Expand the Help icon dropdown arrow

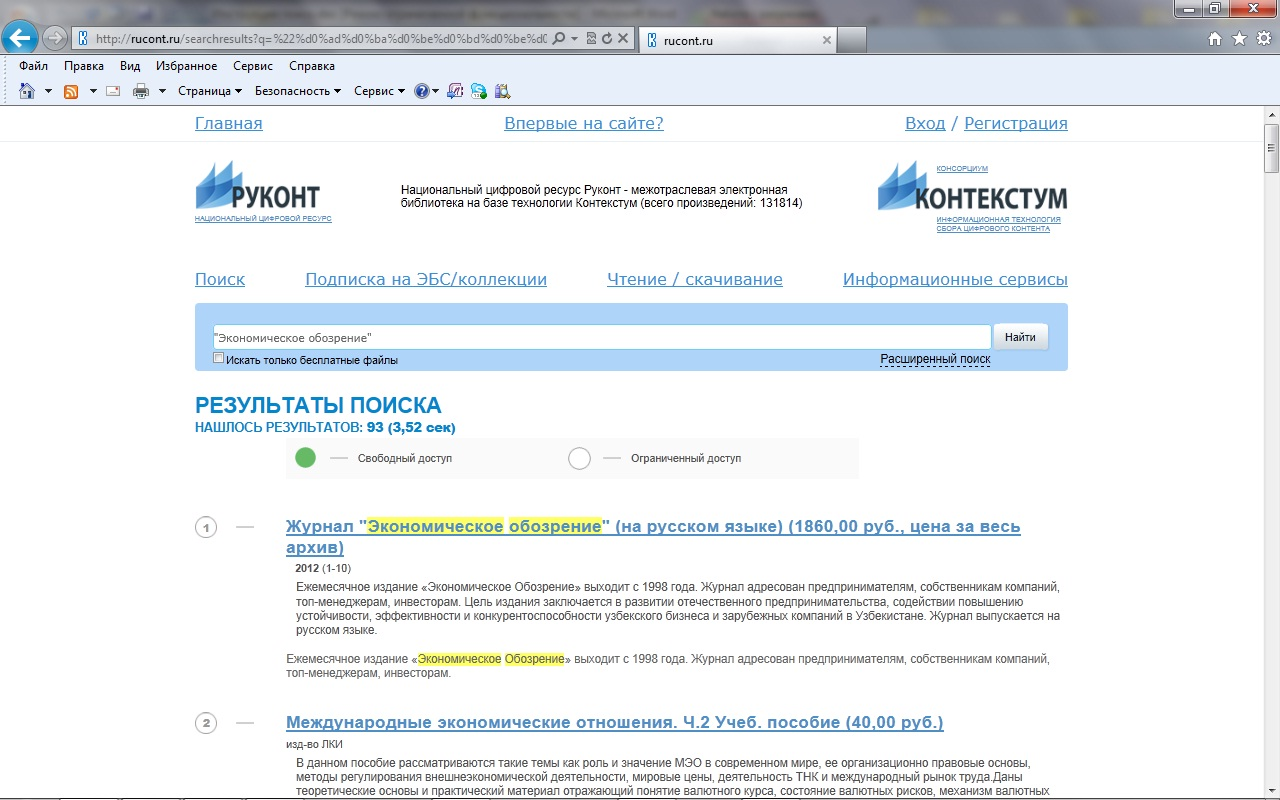[x=436, y=91]
